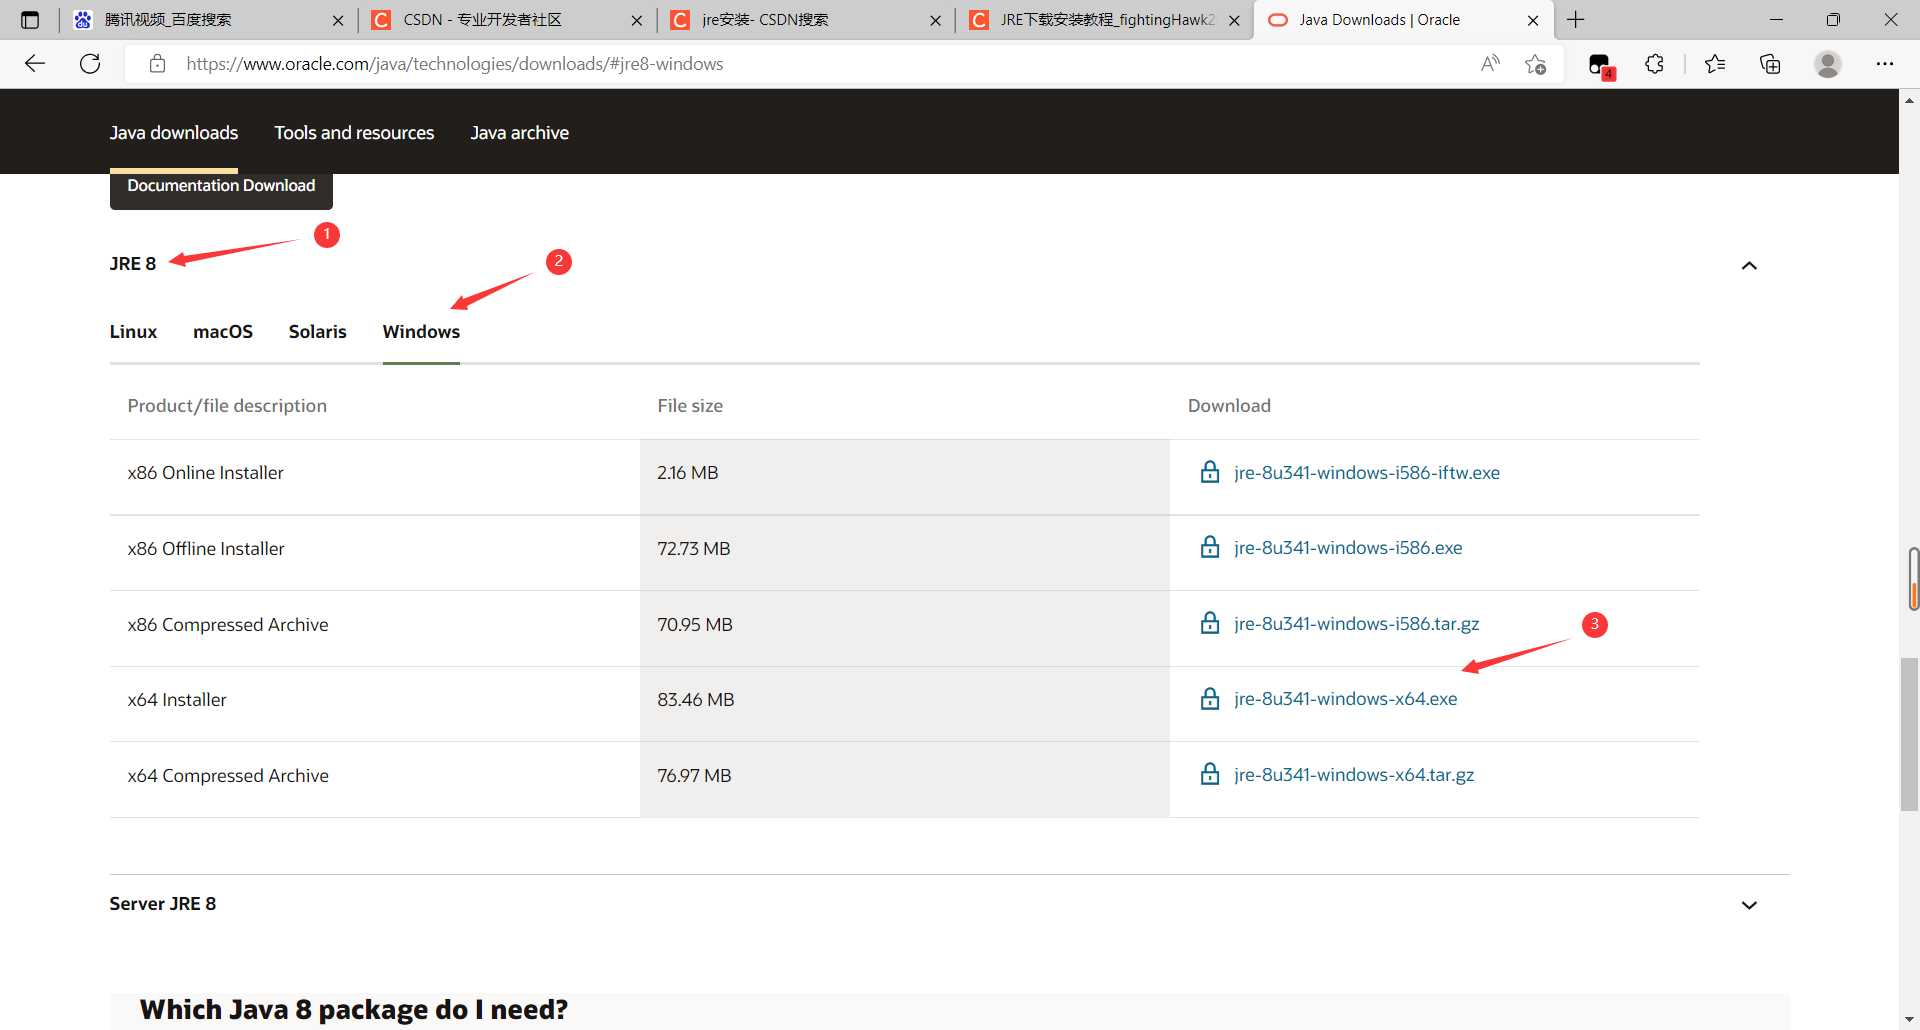Open the Favorites list icon
1920x1030 pixels.
pos(1715,64)
